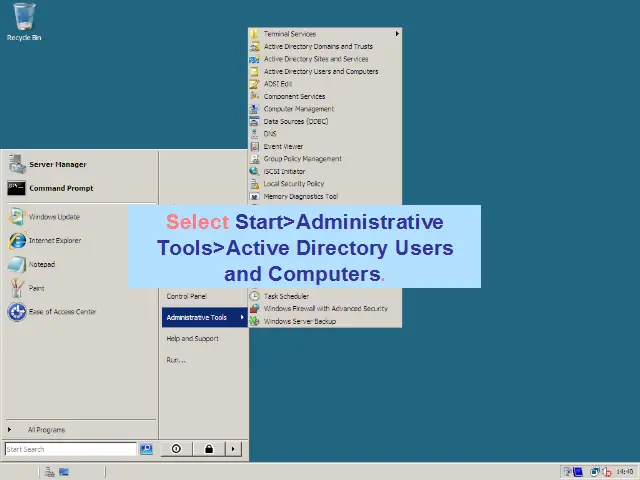
Task: Select Active Directory Users and Computers
Action: click(x=325, y=71)
